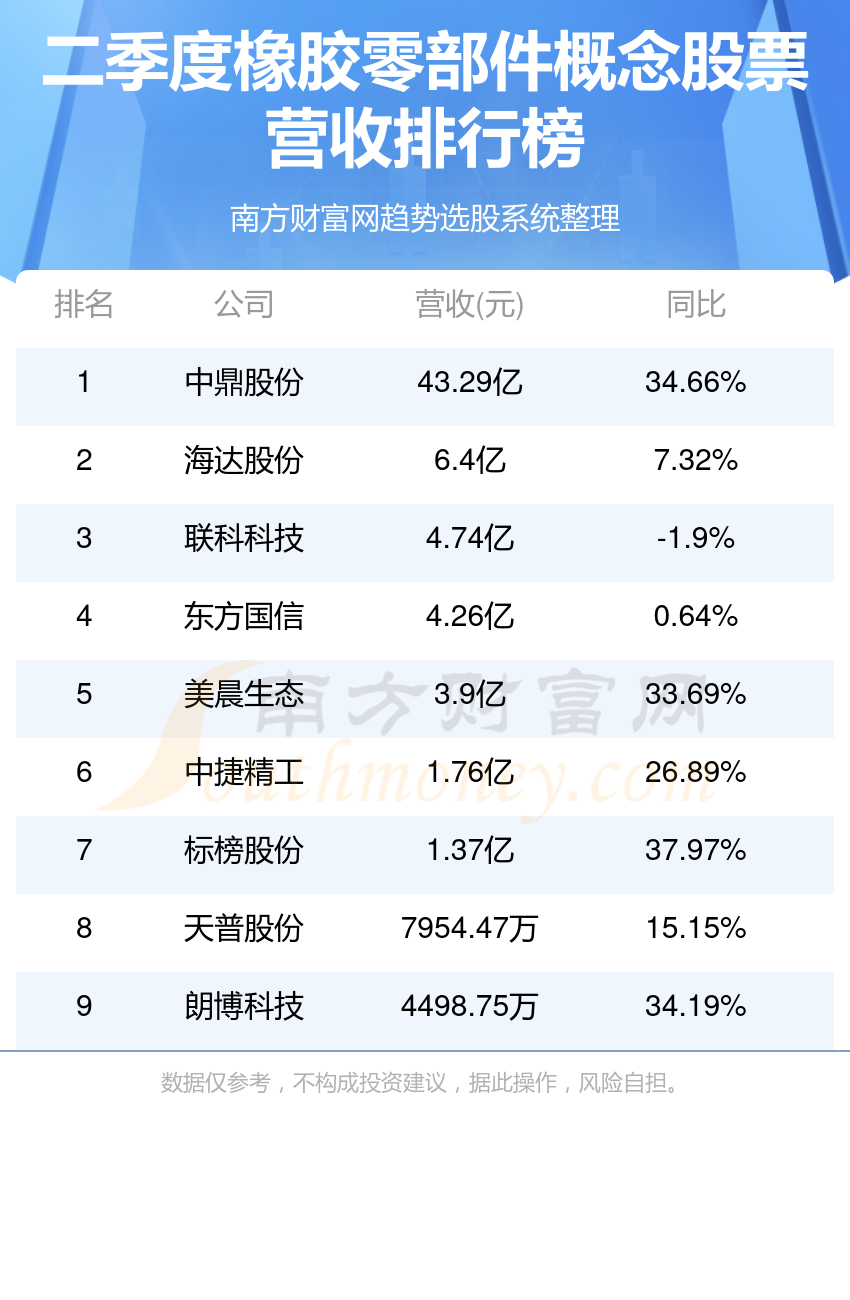Click the -1.9% growth figure
Screen dimensions: 850x1300
pos(696,538)
